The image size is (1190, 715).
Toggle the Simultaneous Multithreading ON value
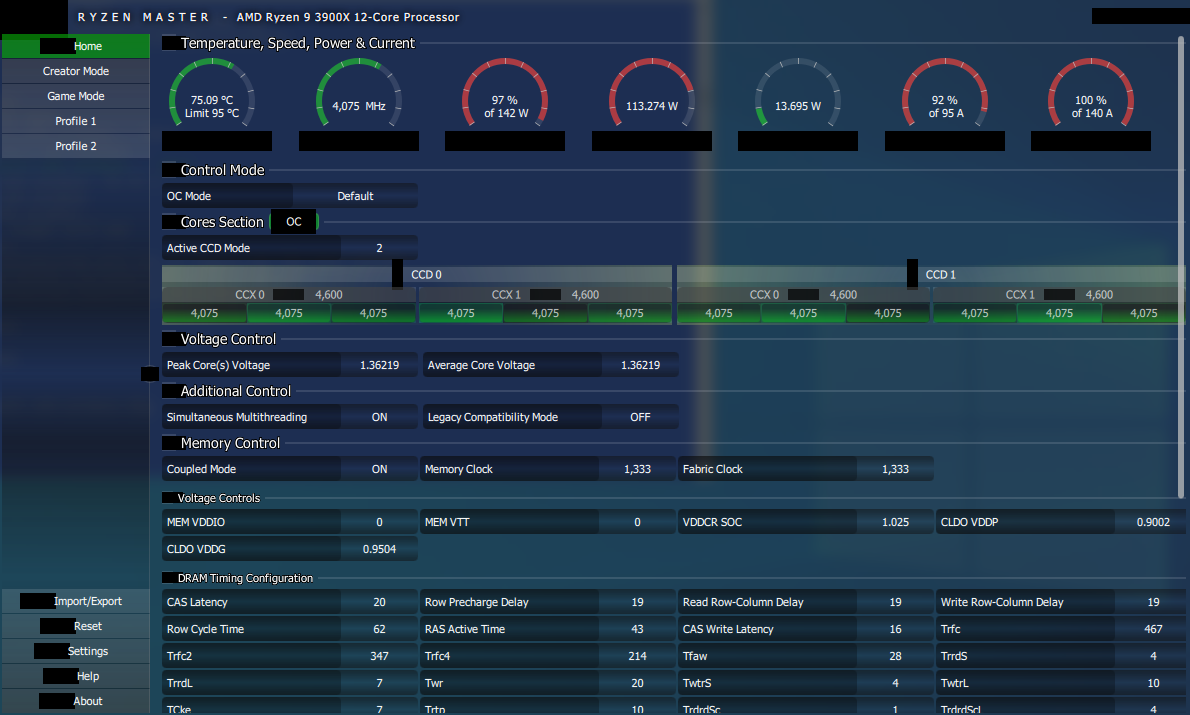pyautogui.click(x=379, y=417)
